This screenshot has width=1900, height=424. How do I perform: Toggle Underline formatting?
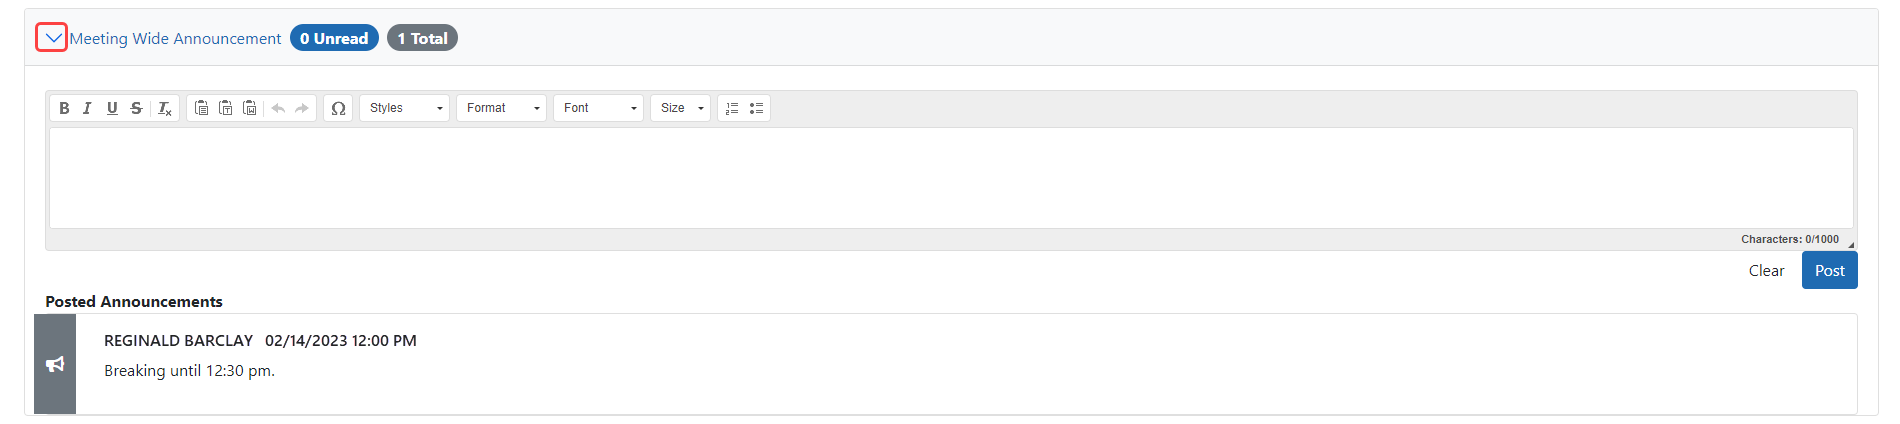112,108
